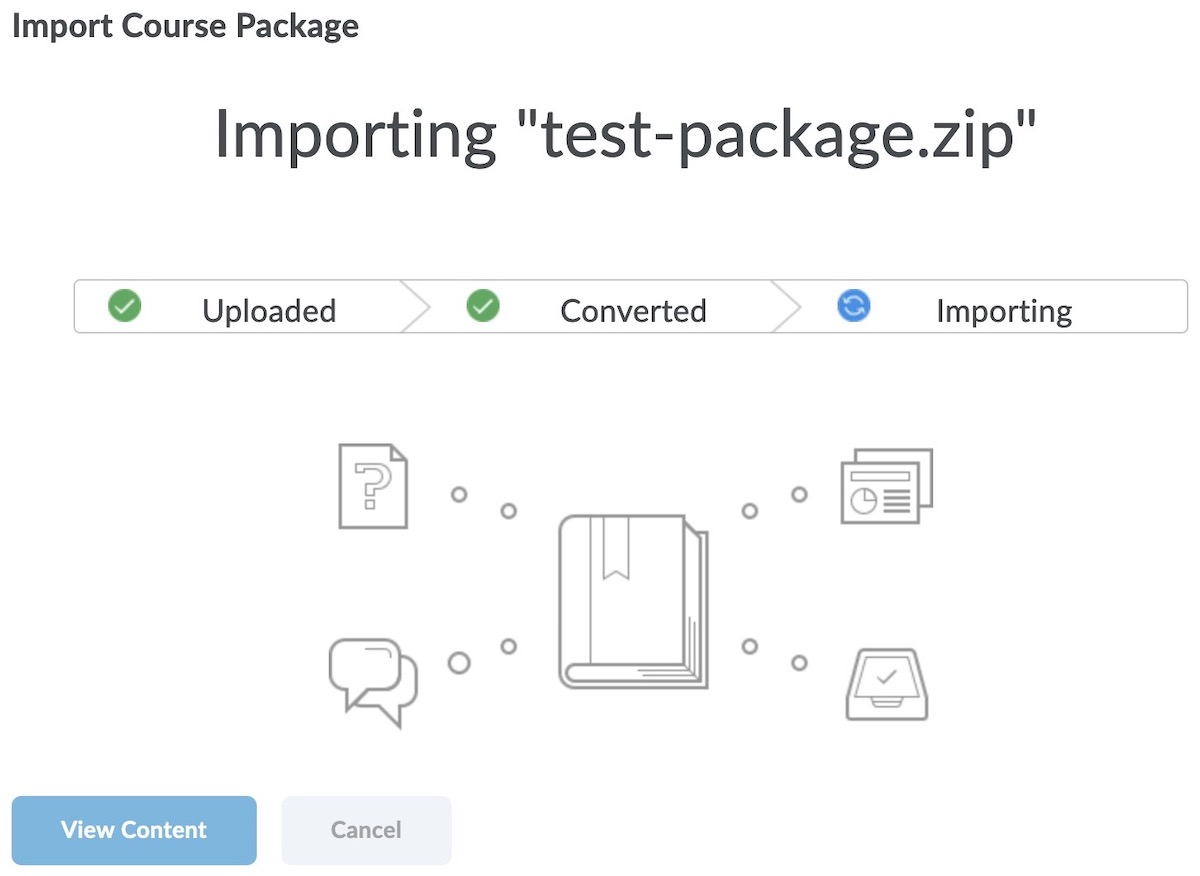Click the green checkmark beside Converted

click(x=483, y=306)
